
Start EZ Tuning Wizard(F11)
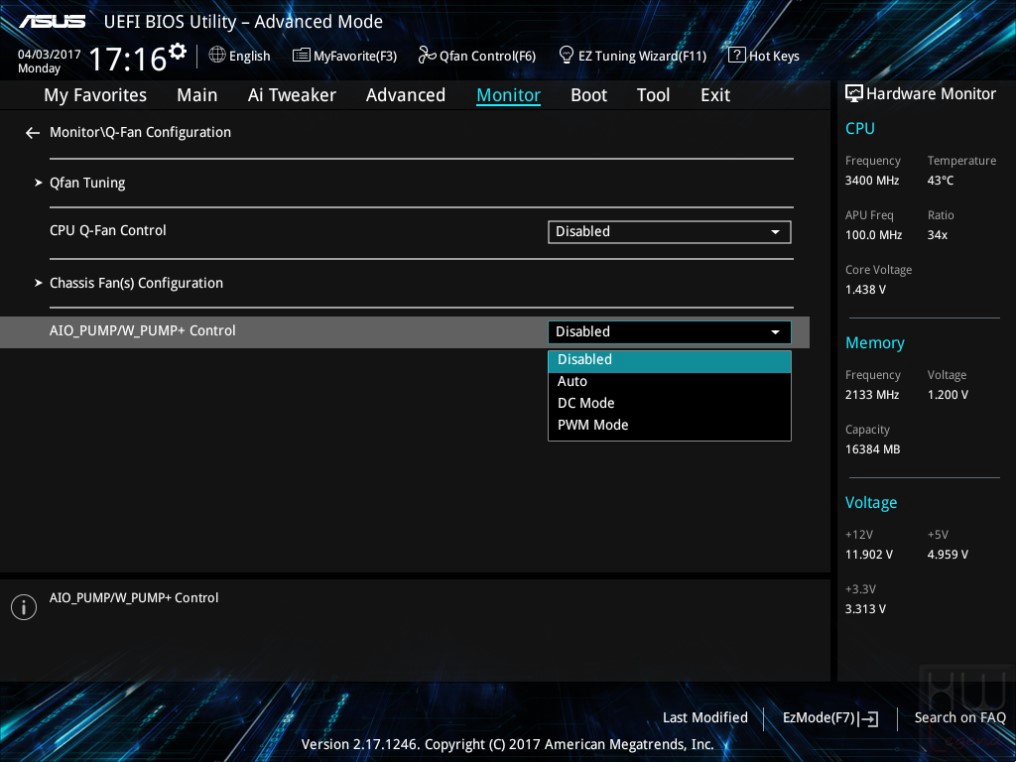click(632, 56)
